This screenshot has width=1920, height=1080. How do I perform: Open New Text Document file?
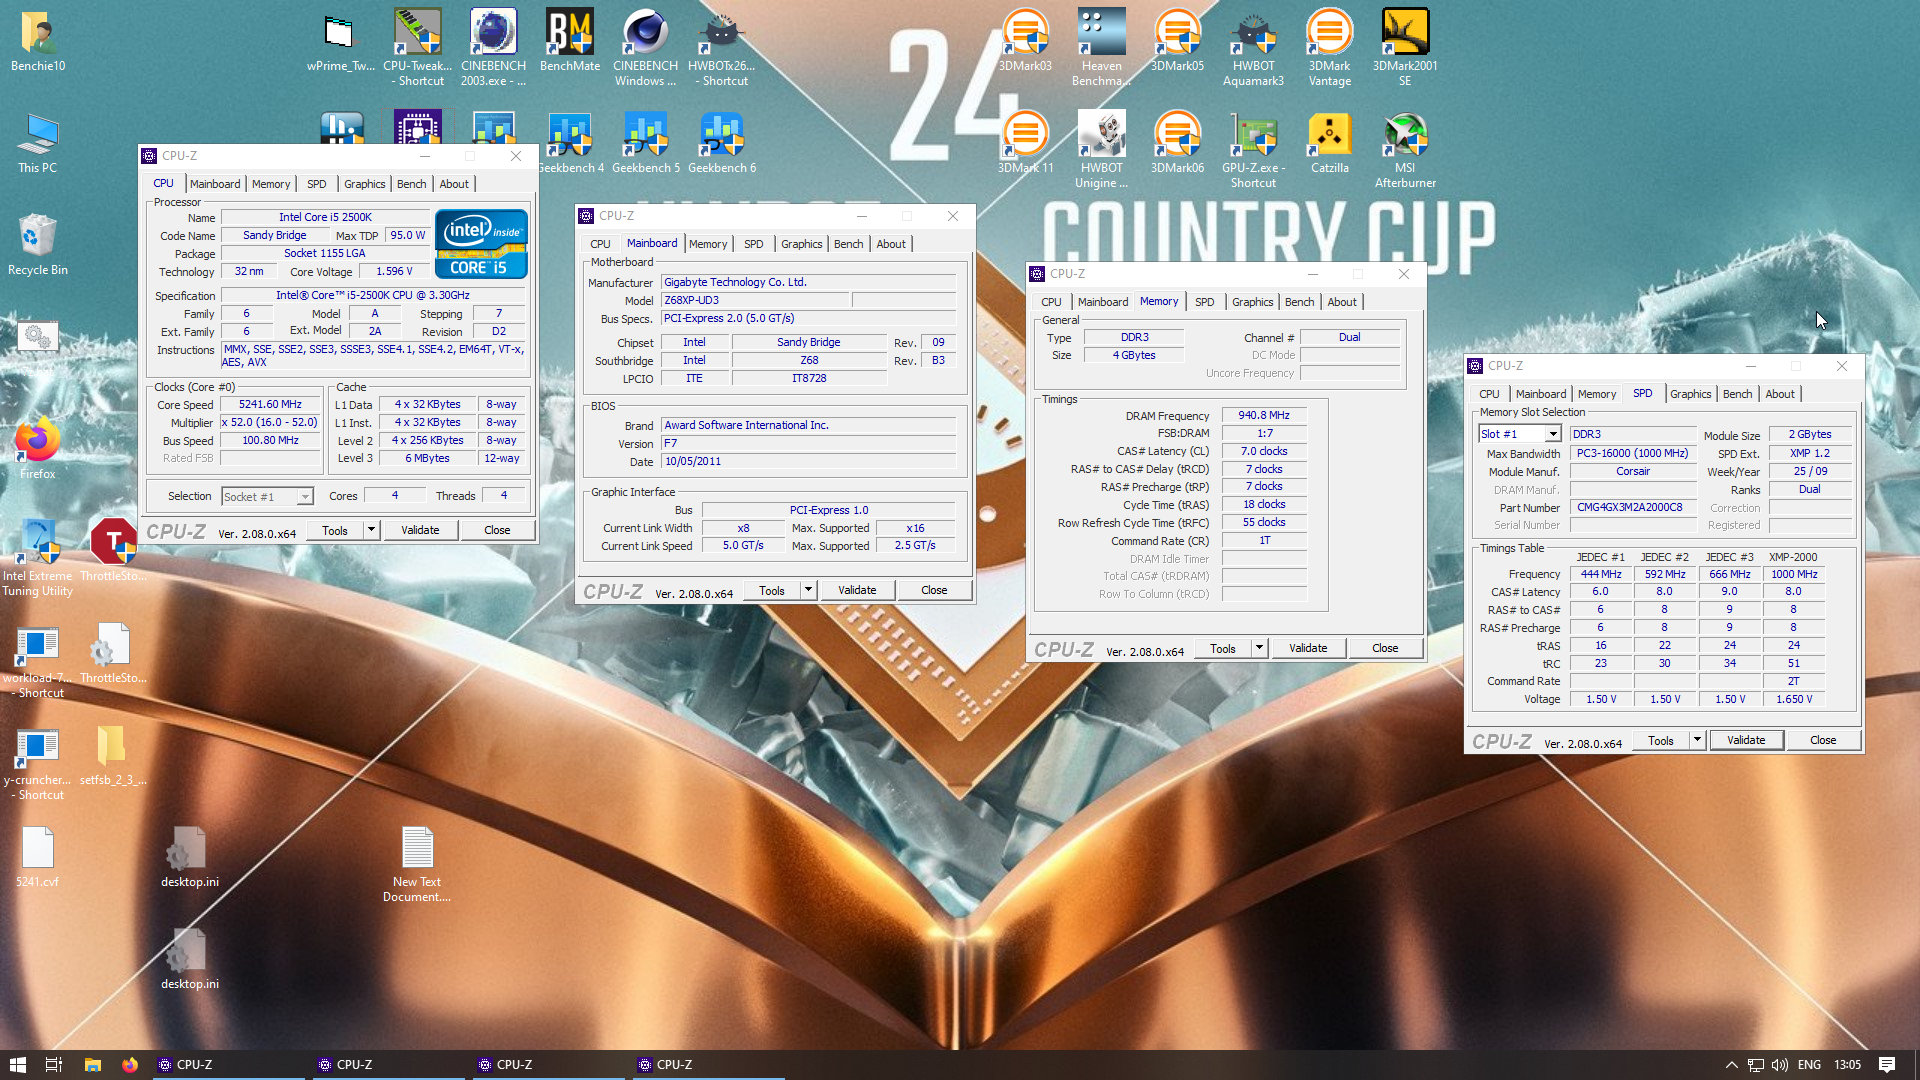tap(417, 848)
